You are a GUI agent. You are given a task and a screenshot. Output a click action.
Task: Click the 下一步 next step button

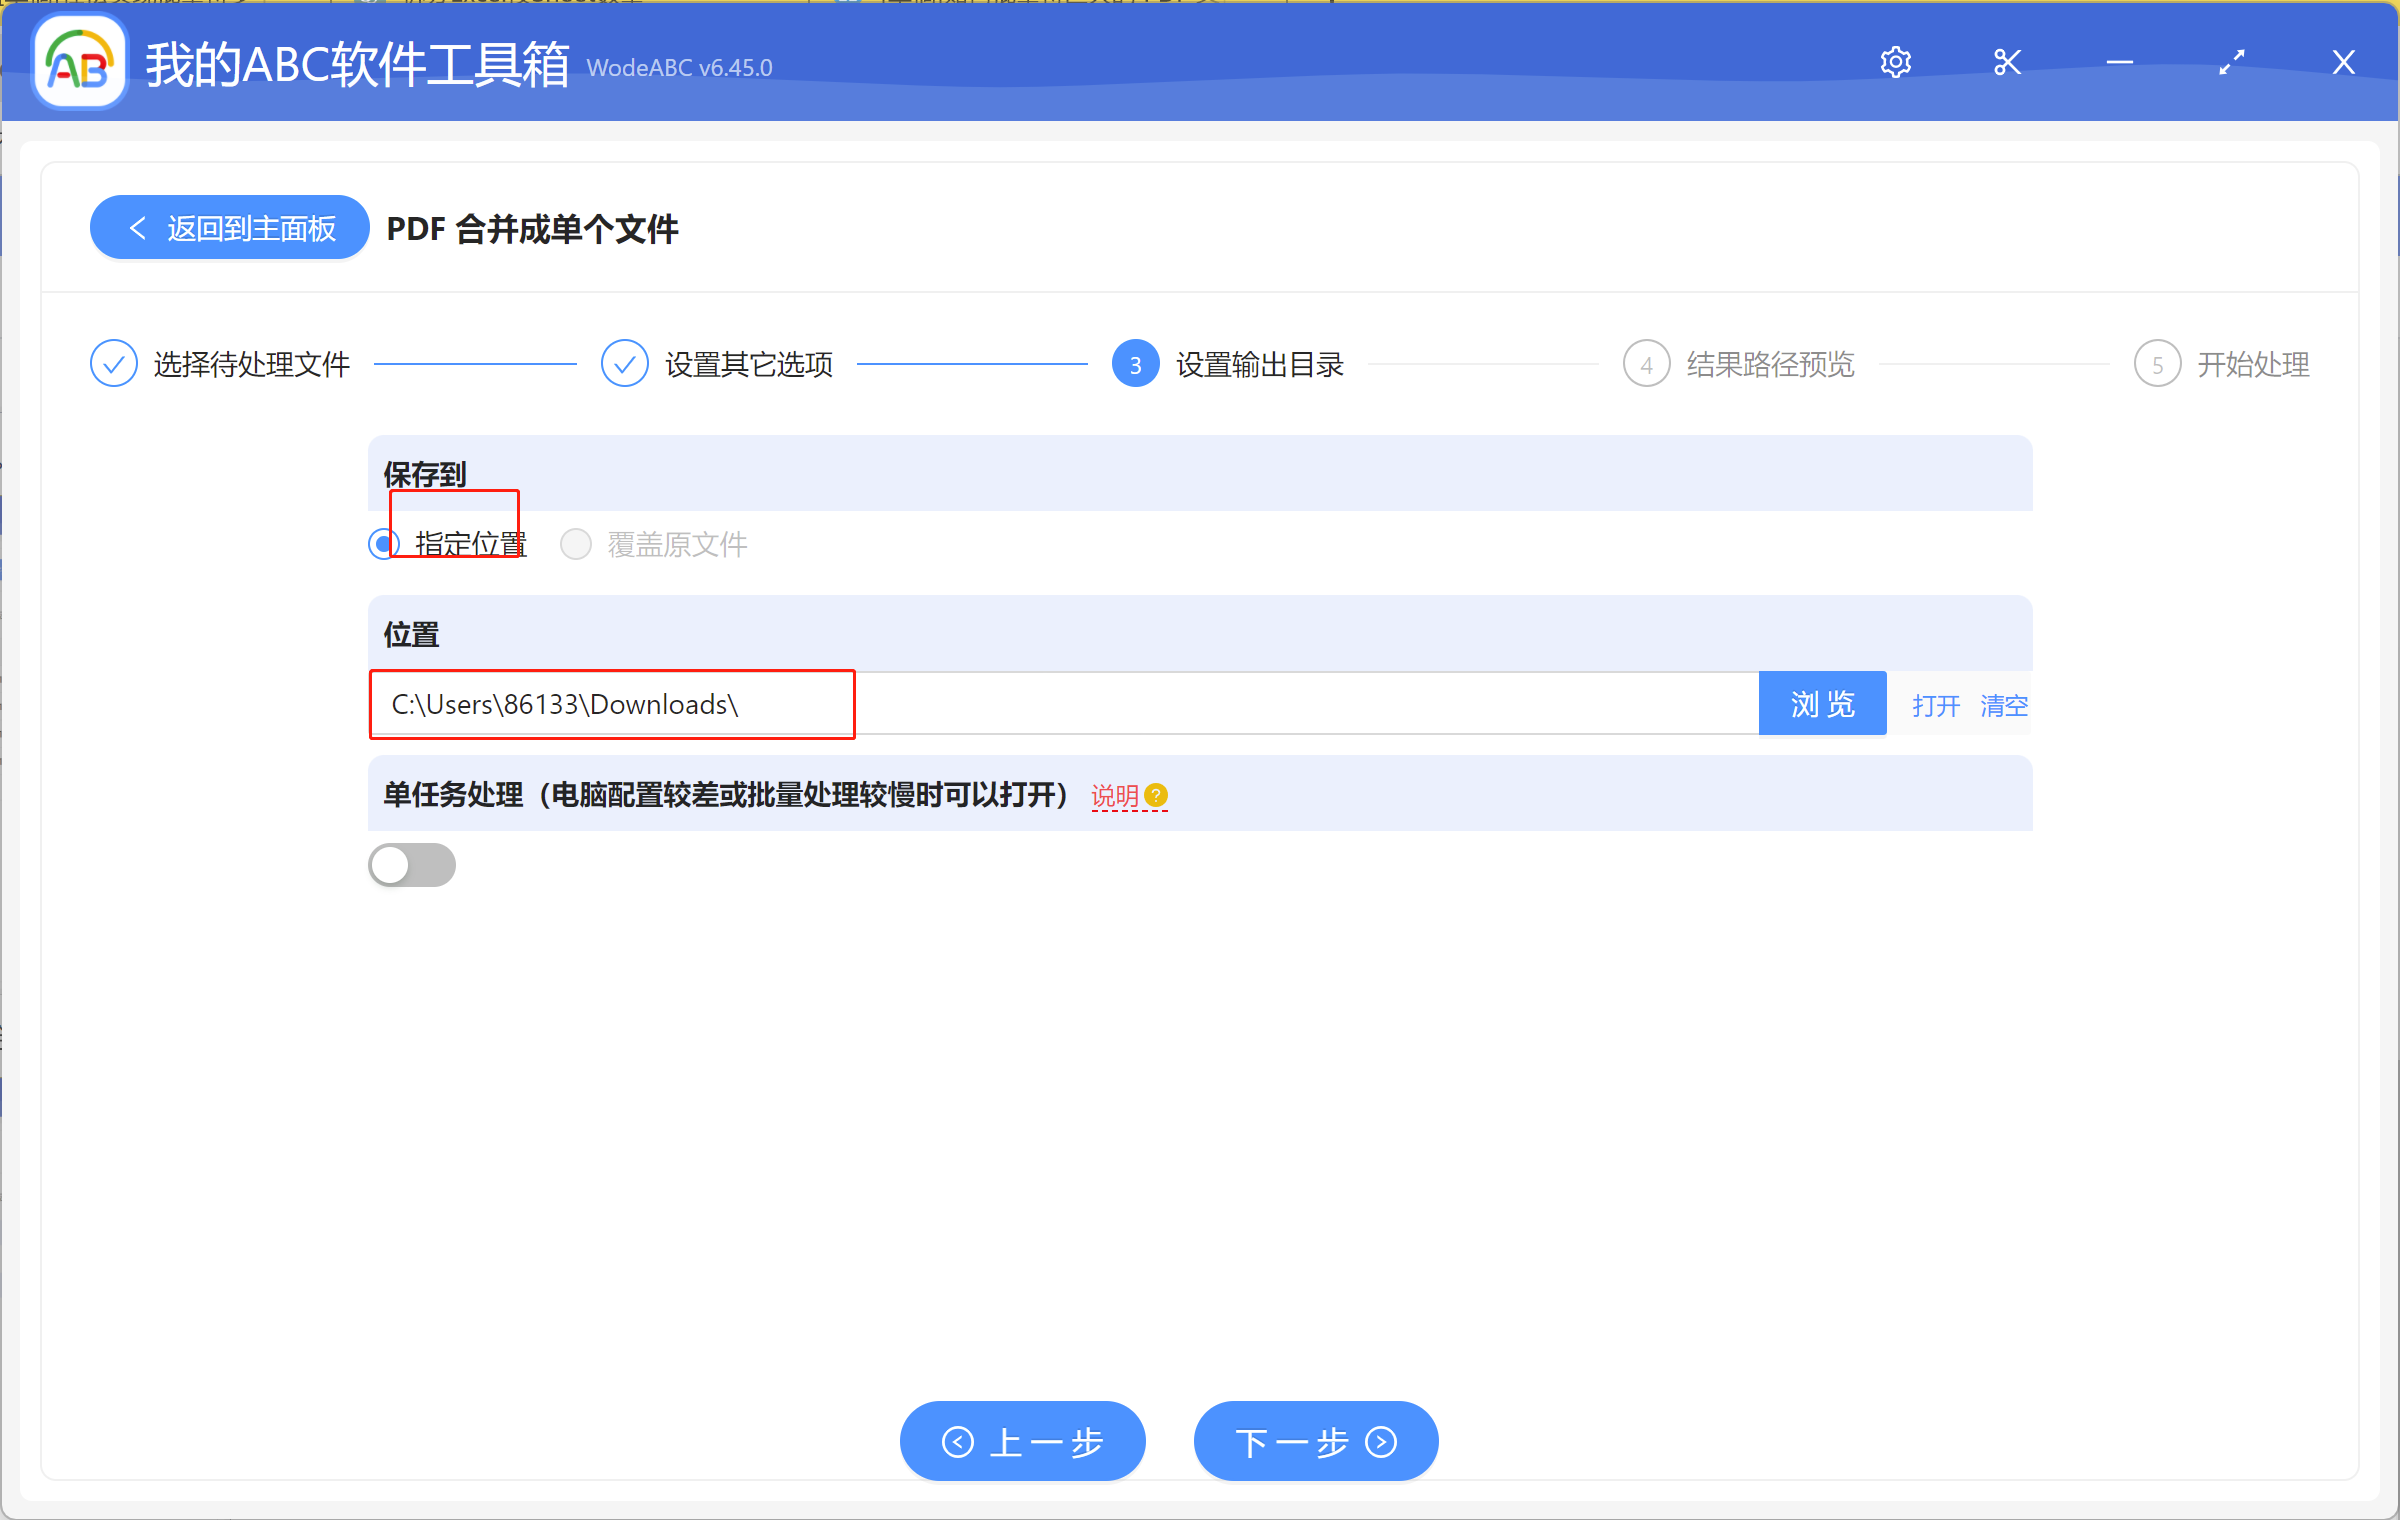tap(1315, 1441)
